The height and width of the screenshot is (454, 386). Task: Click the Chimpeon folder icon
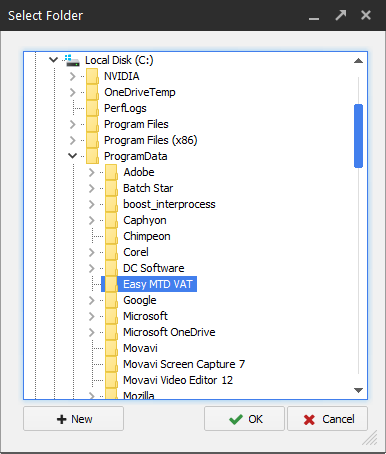click(111, 236)
